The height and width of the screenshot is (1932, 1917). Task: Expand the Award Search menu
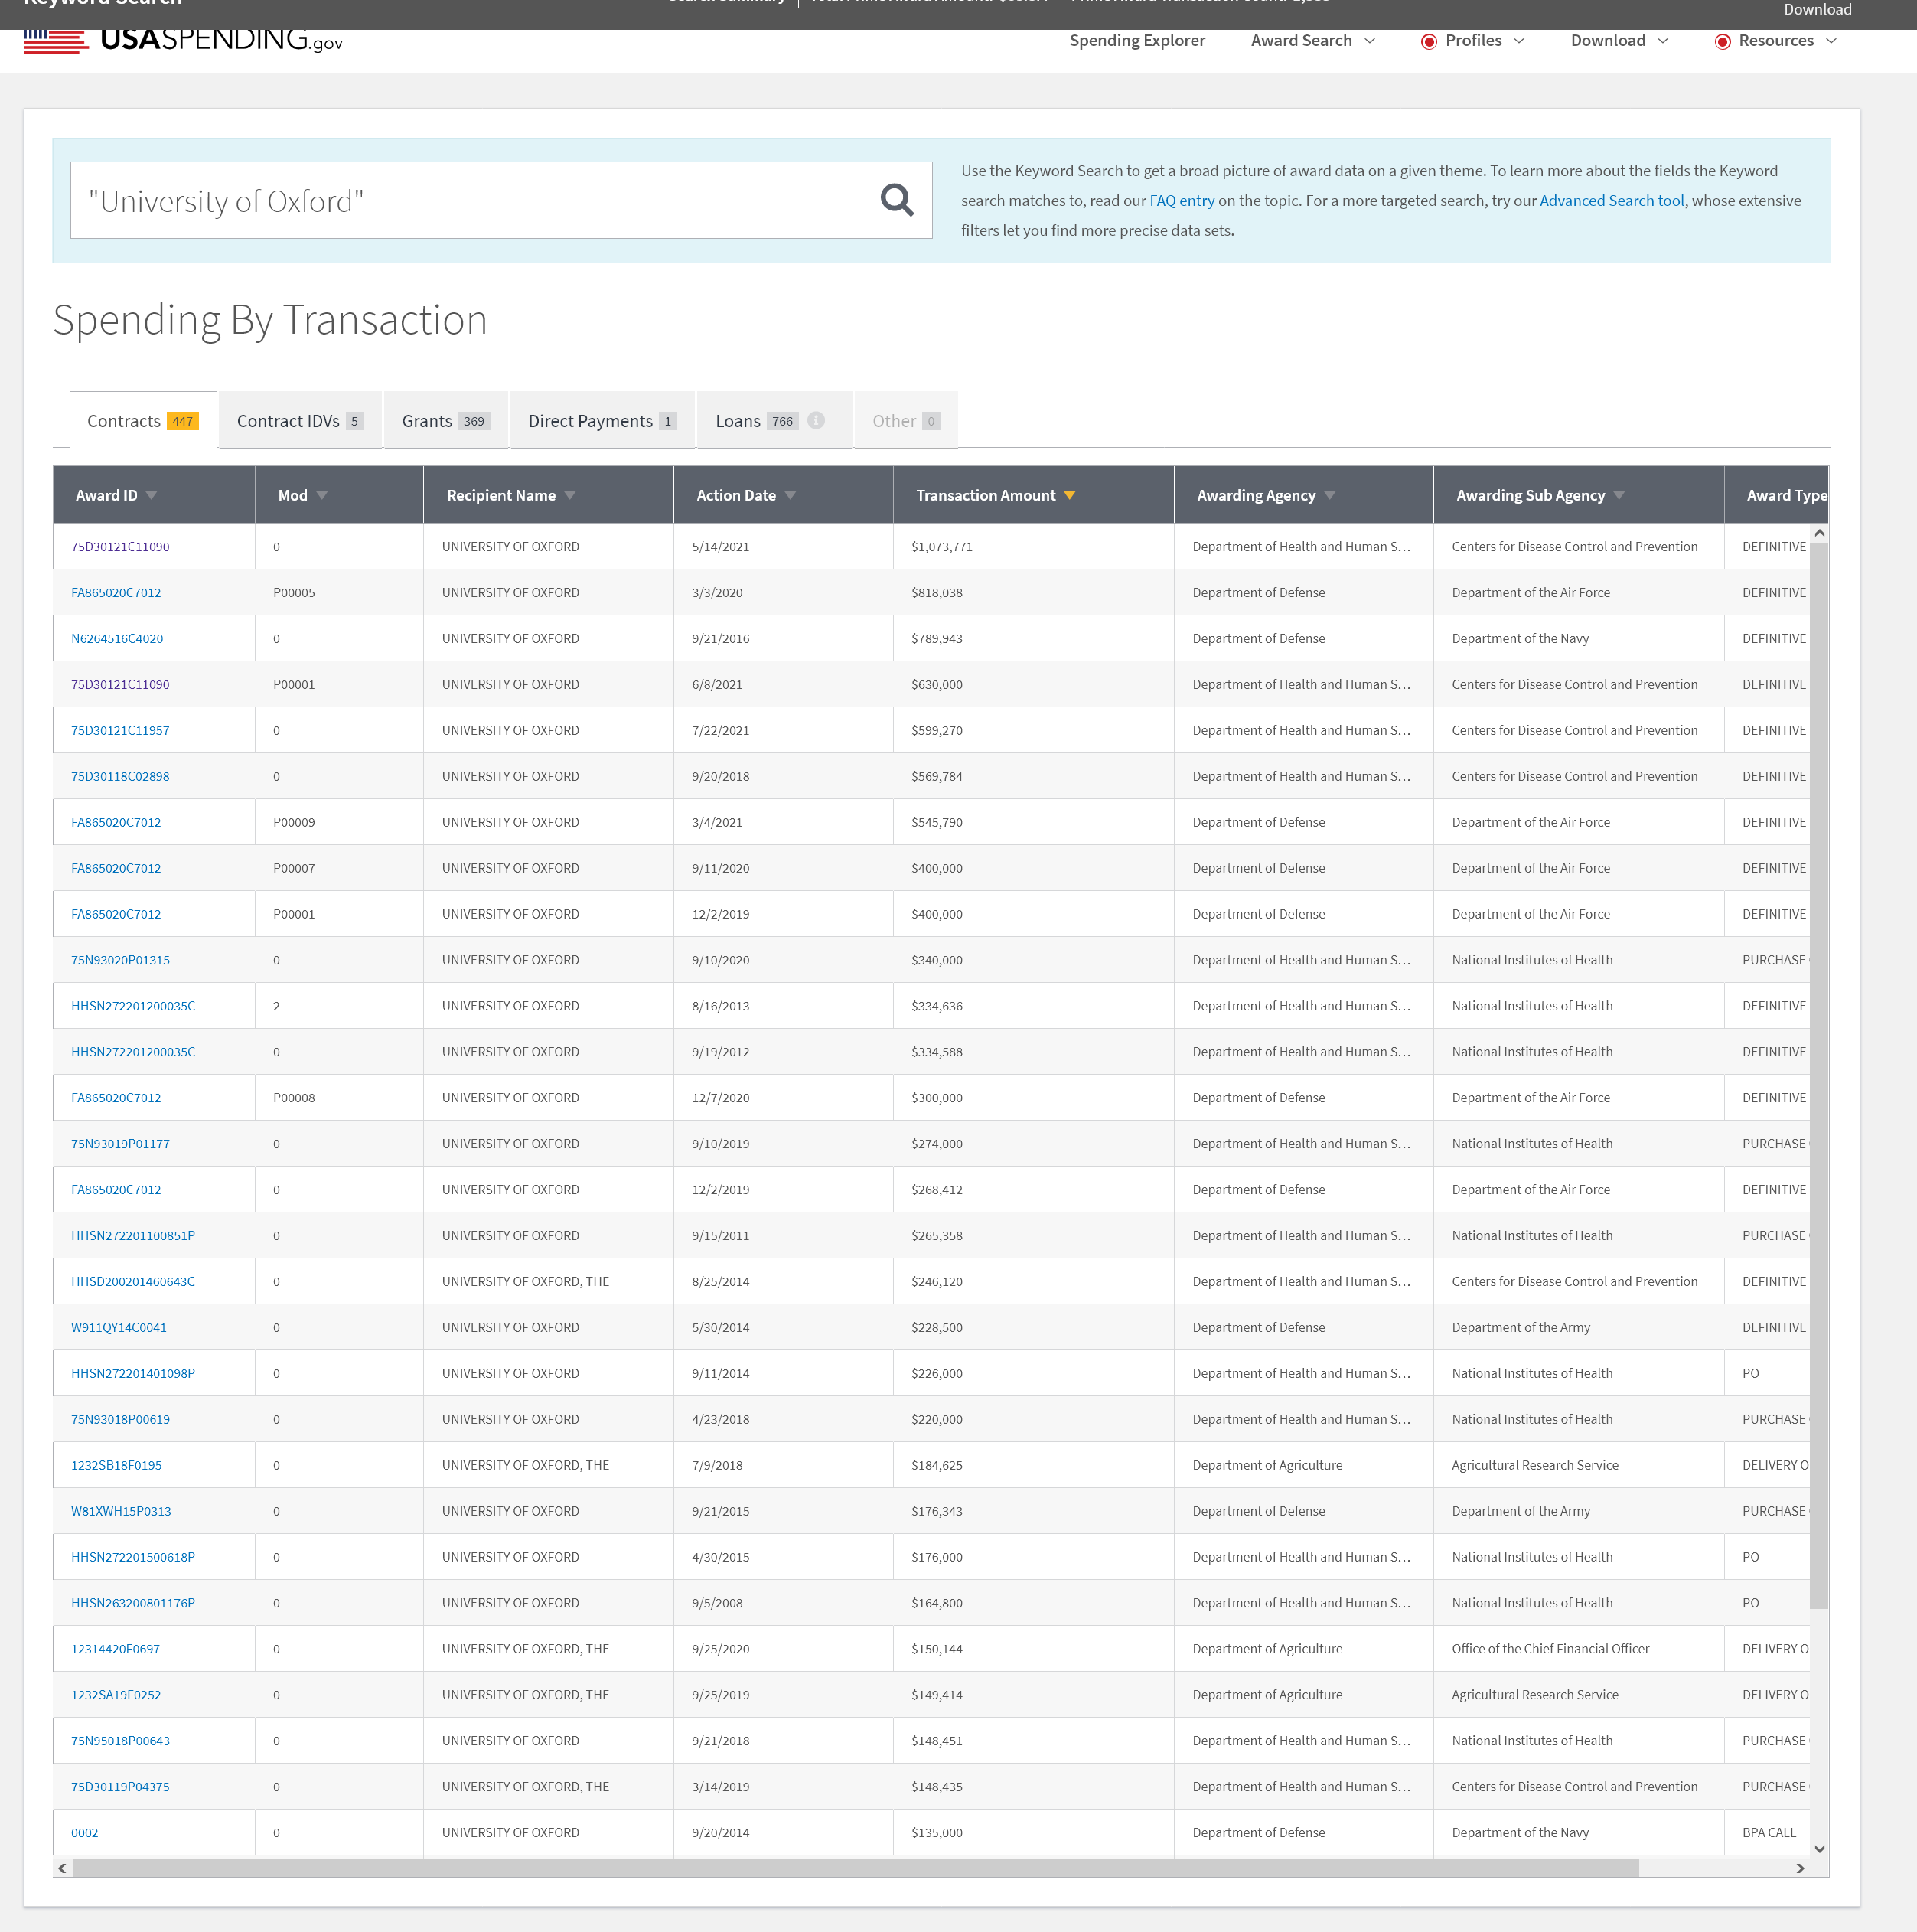tap(1313, 41)
